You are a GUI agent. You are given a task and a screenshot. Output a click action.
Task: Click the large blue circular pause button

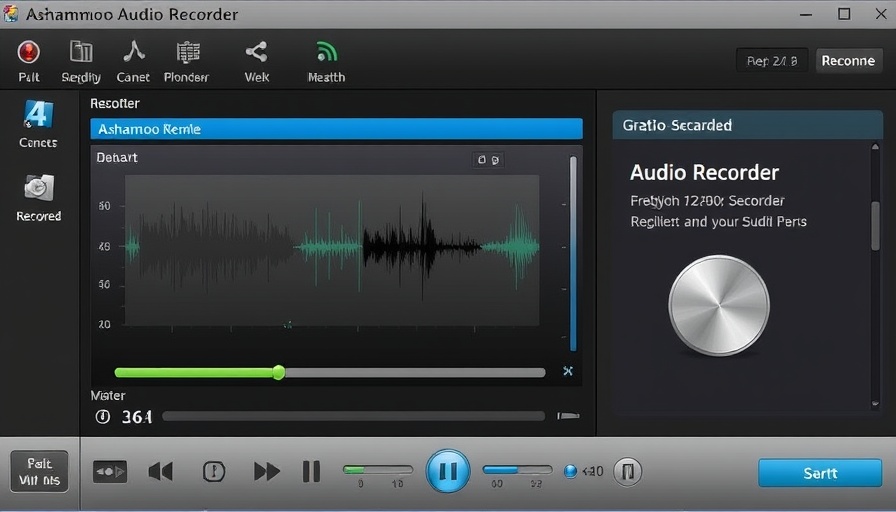[448, 471]
